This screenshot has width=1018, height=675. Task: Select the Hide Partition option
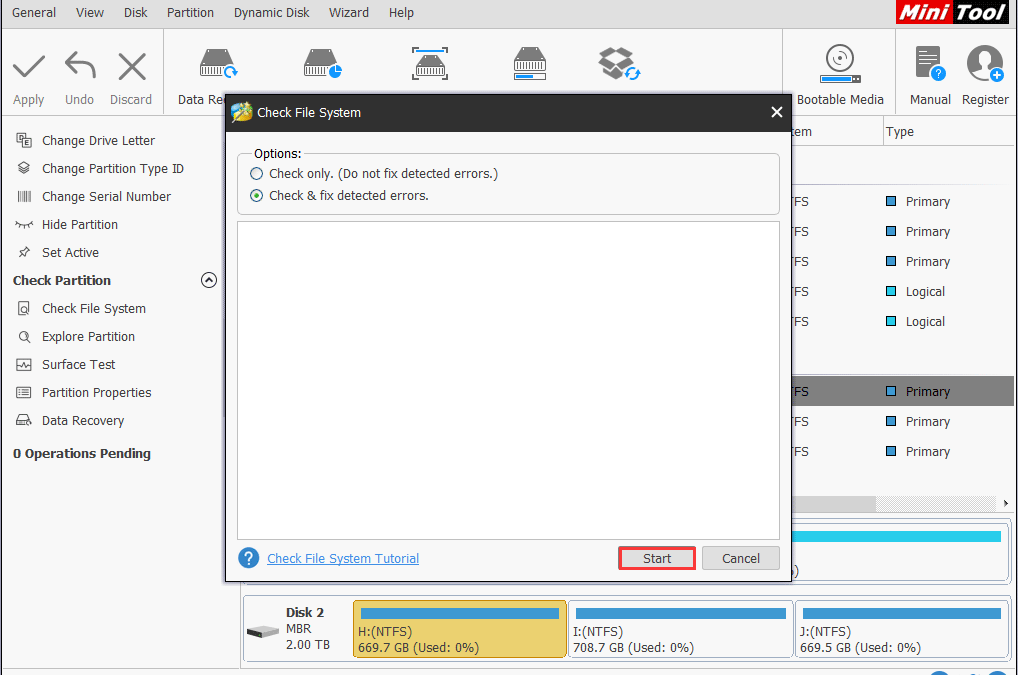[78, 224]
